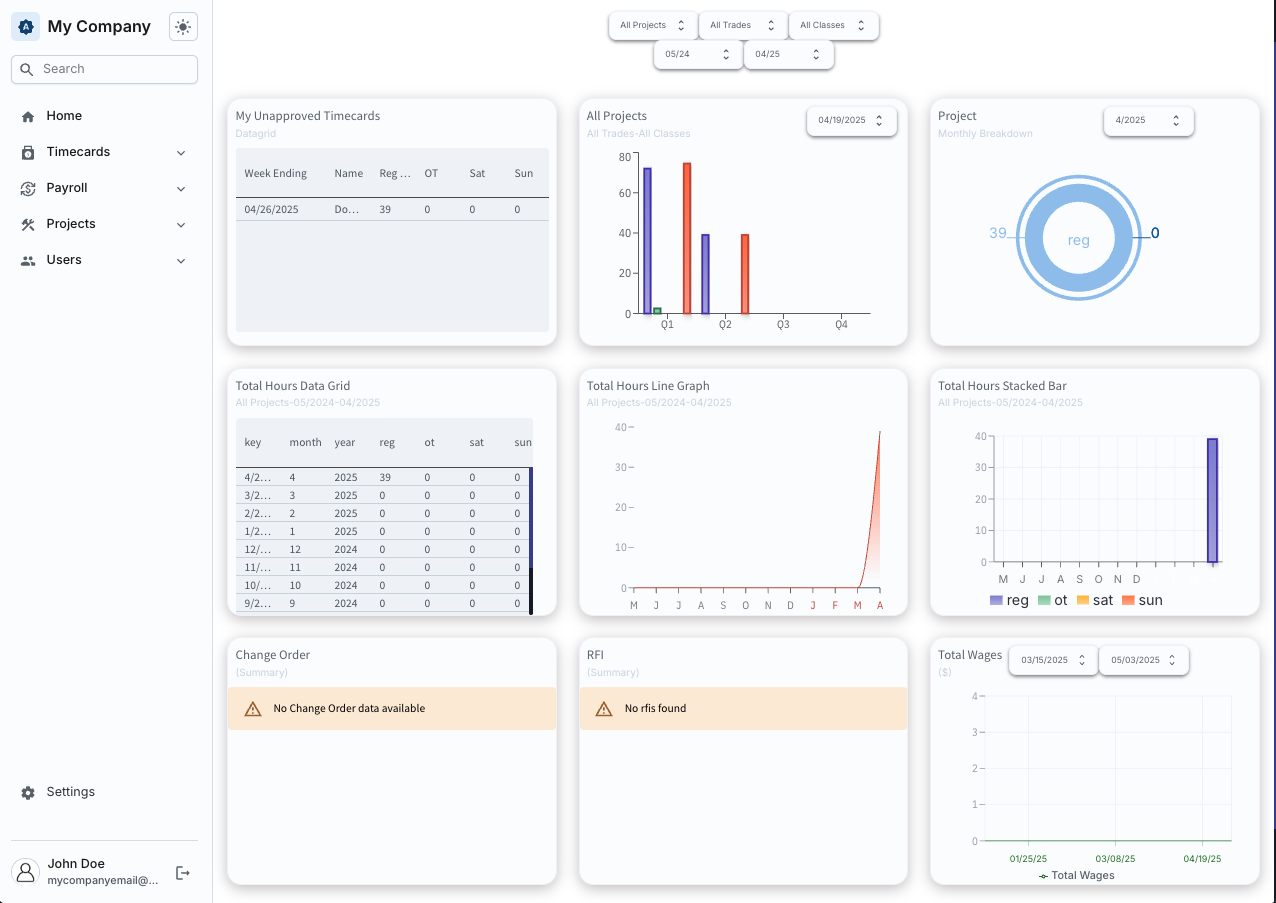Open the 03/15/2025 date picker on Total Wages
1276x903 pixels.
pos(1052,660)
